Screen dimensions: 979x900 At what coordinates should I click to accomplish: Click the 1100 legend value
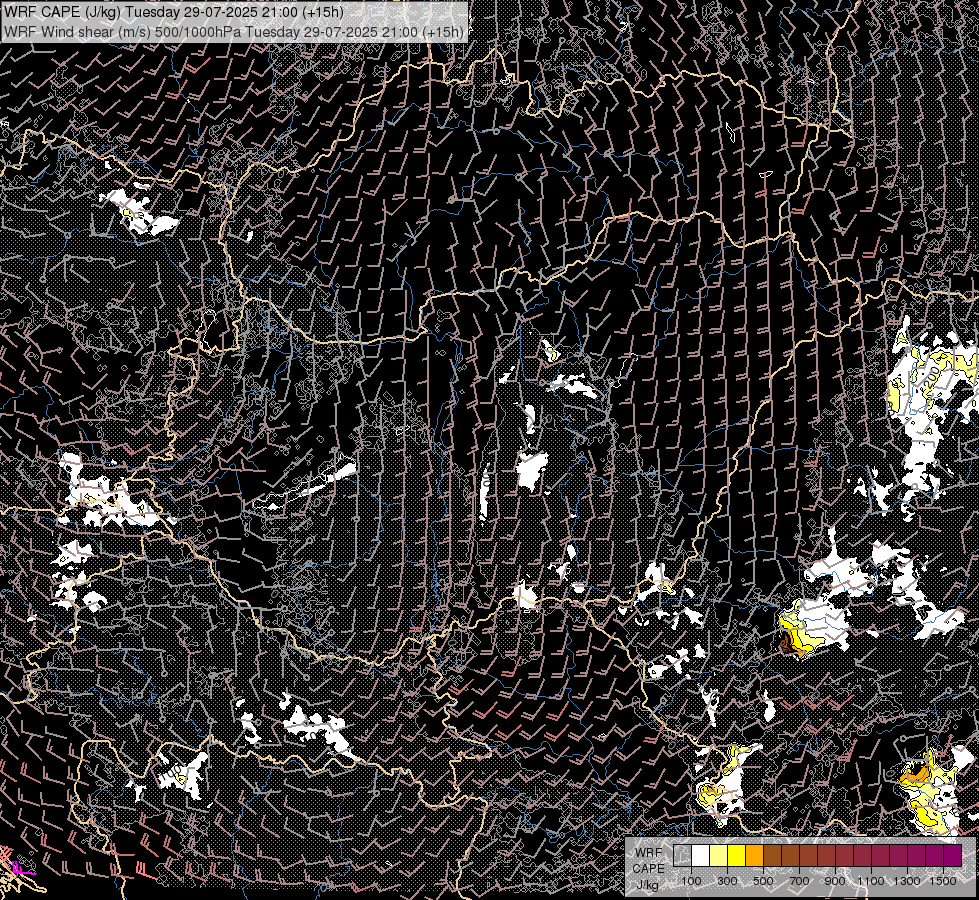coord(871,881)
